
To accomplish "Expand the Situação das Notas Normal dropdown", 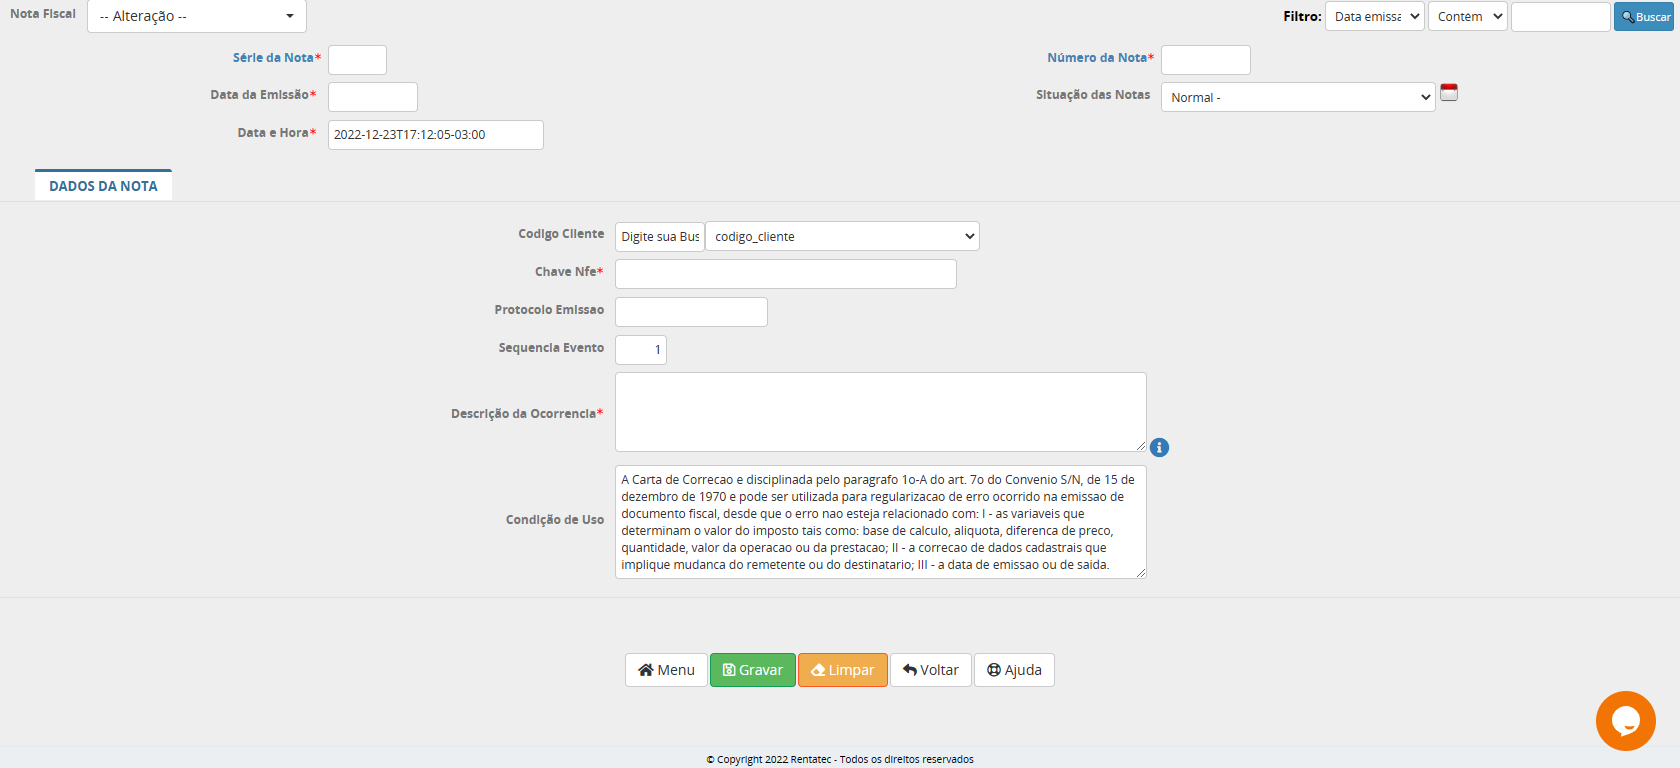I will (1297, 97).
